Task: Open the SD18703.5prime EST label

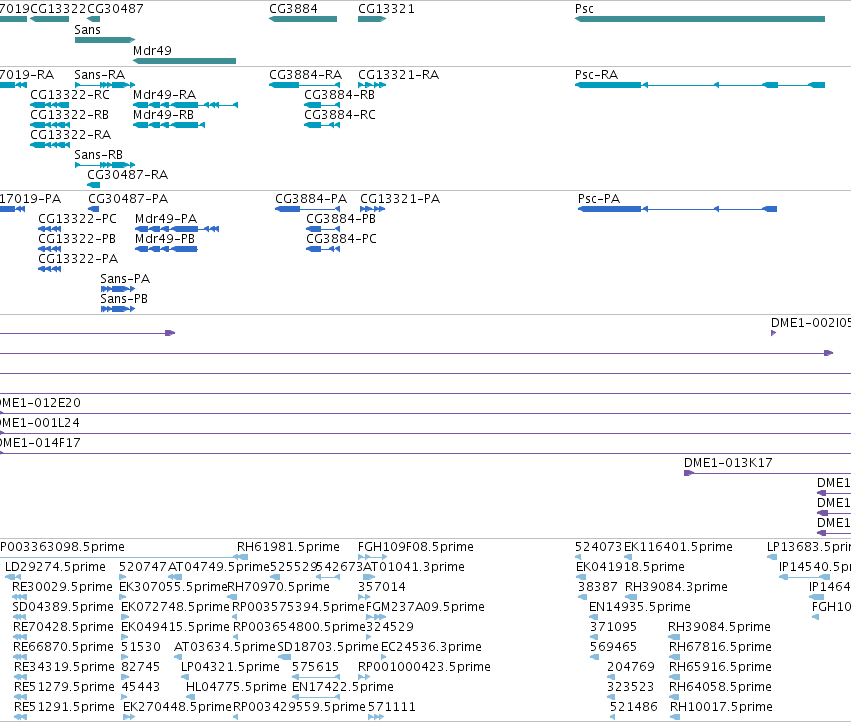Action: (x=328, y=647)
